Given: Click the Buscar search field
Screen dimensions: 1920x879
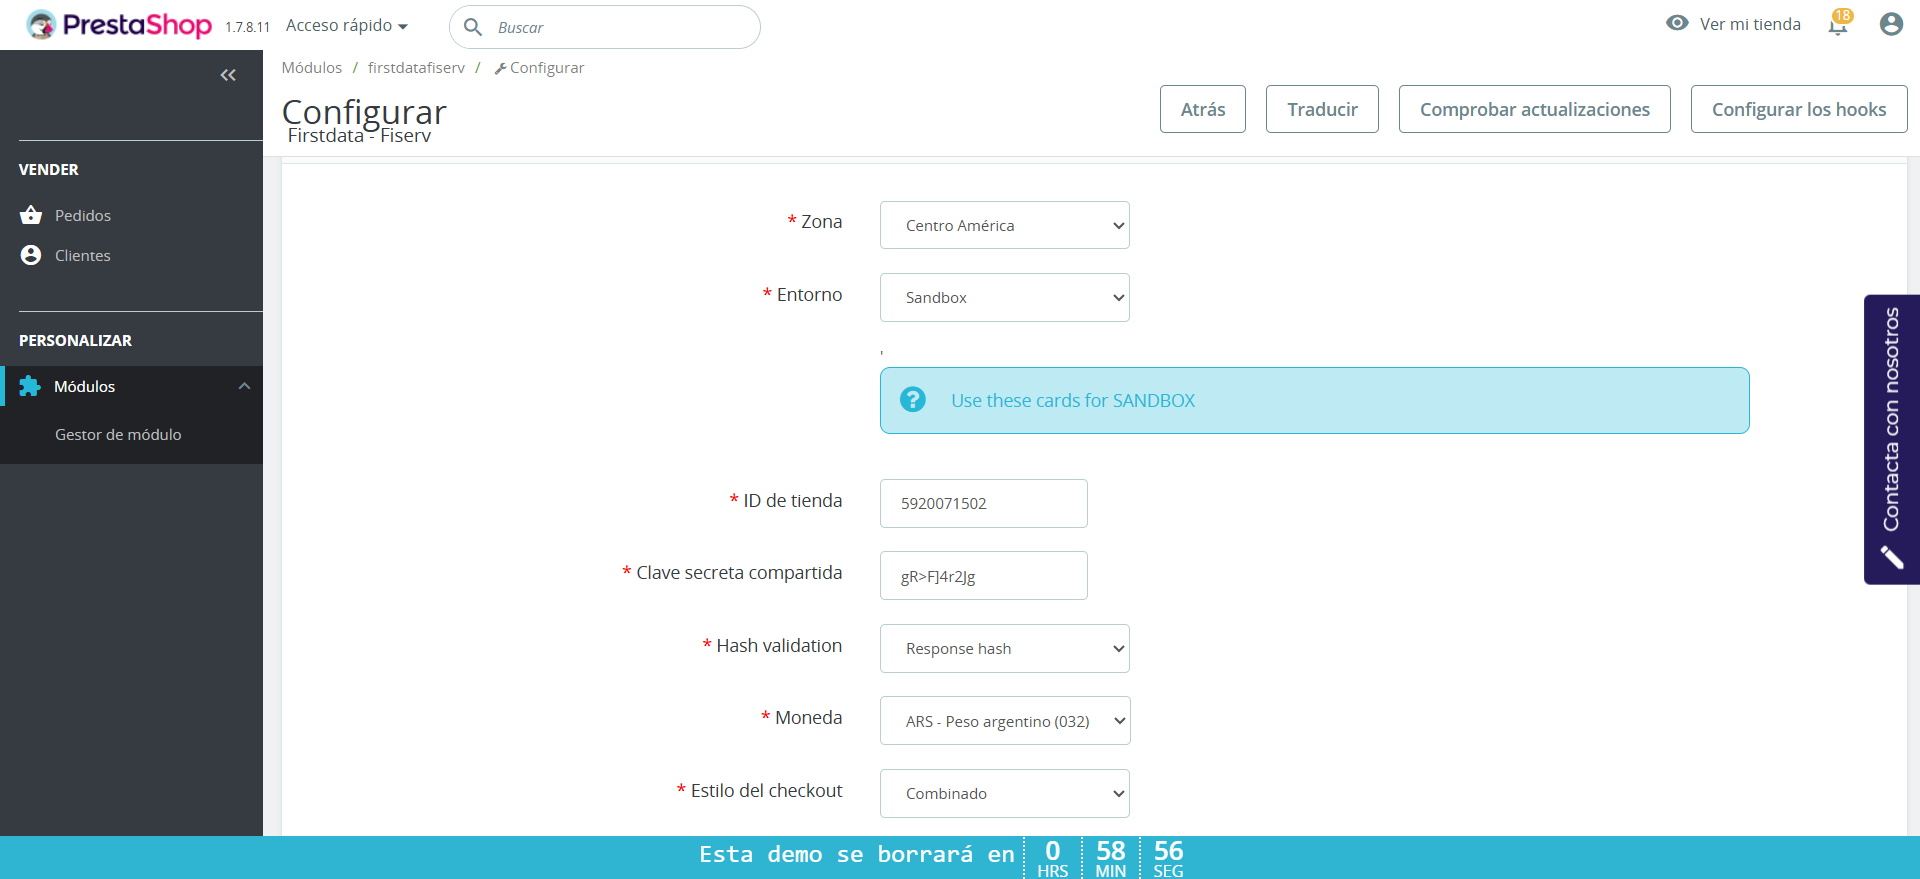Looking at the screenshot, I should tap(605, 27).
